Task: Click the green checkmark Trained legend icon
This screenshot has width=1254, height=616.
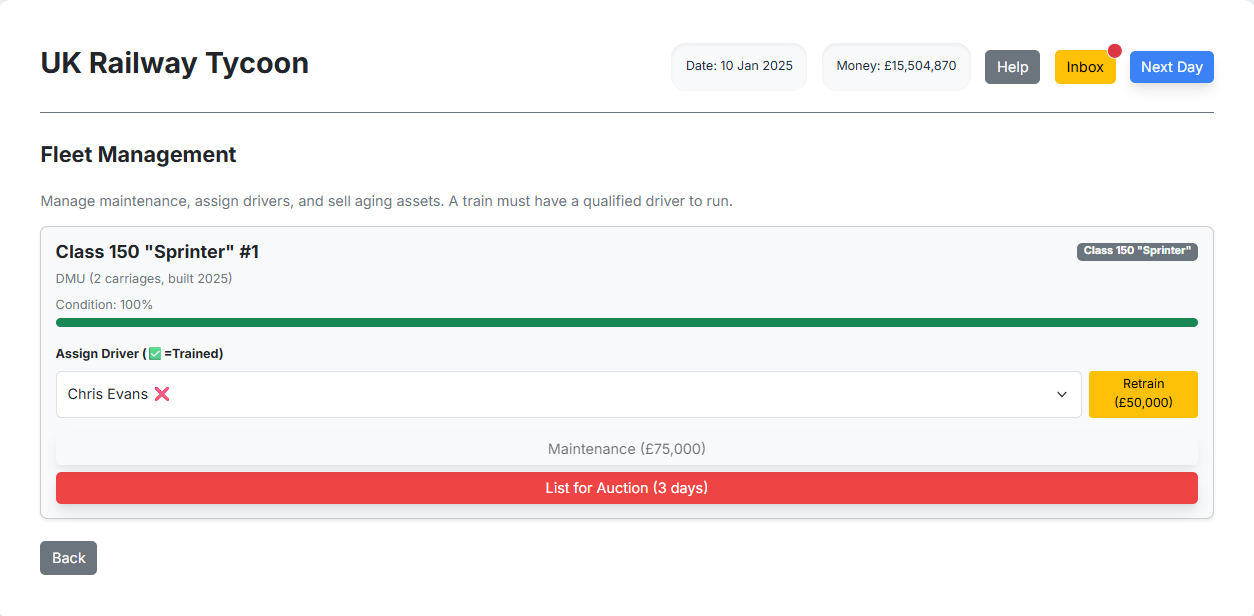Action: (155, 354)
